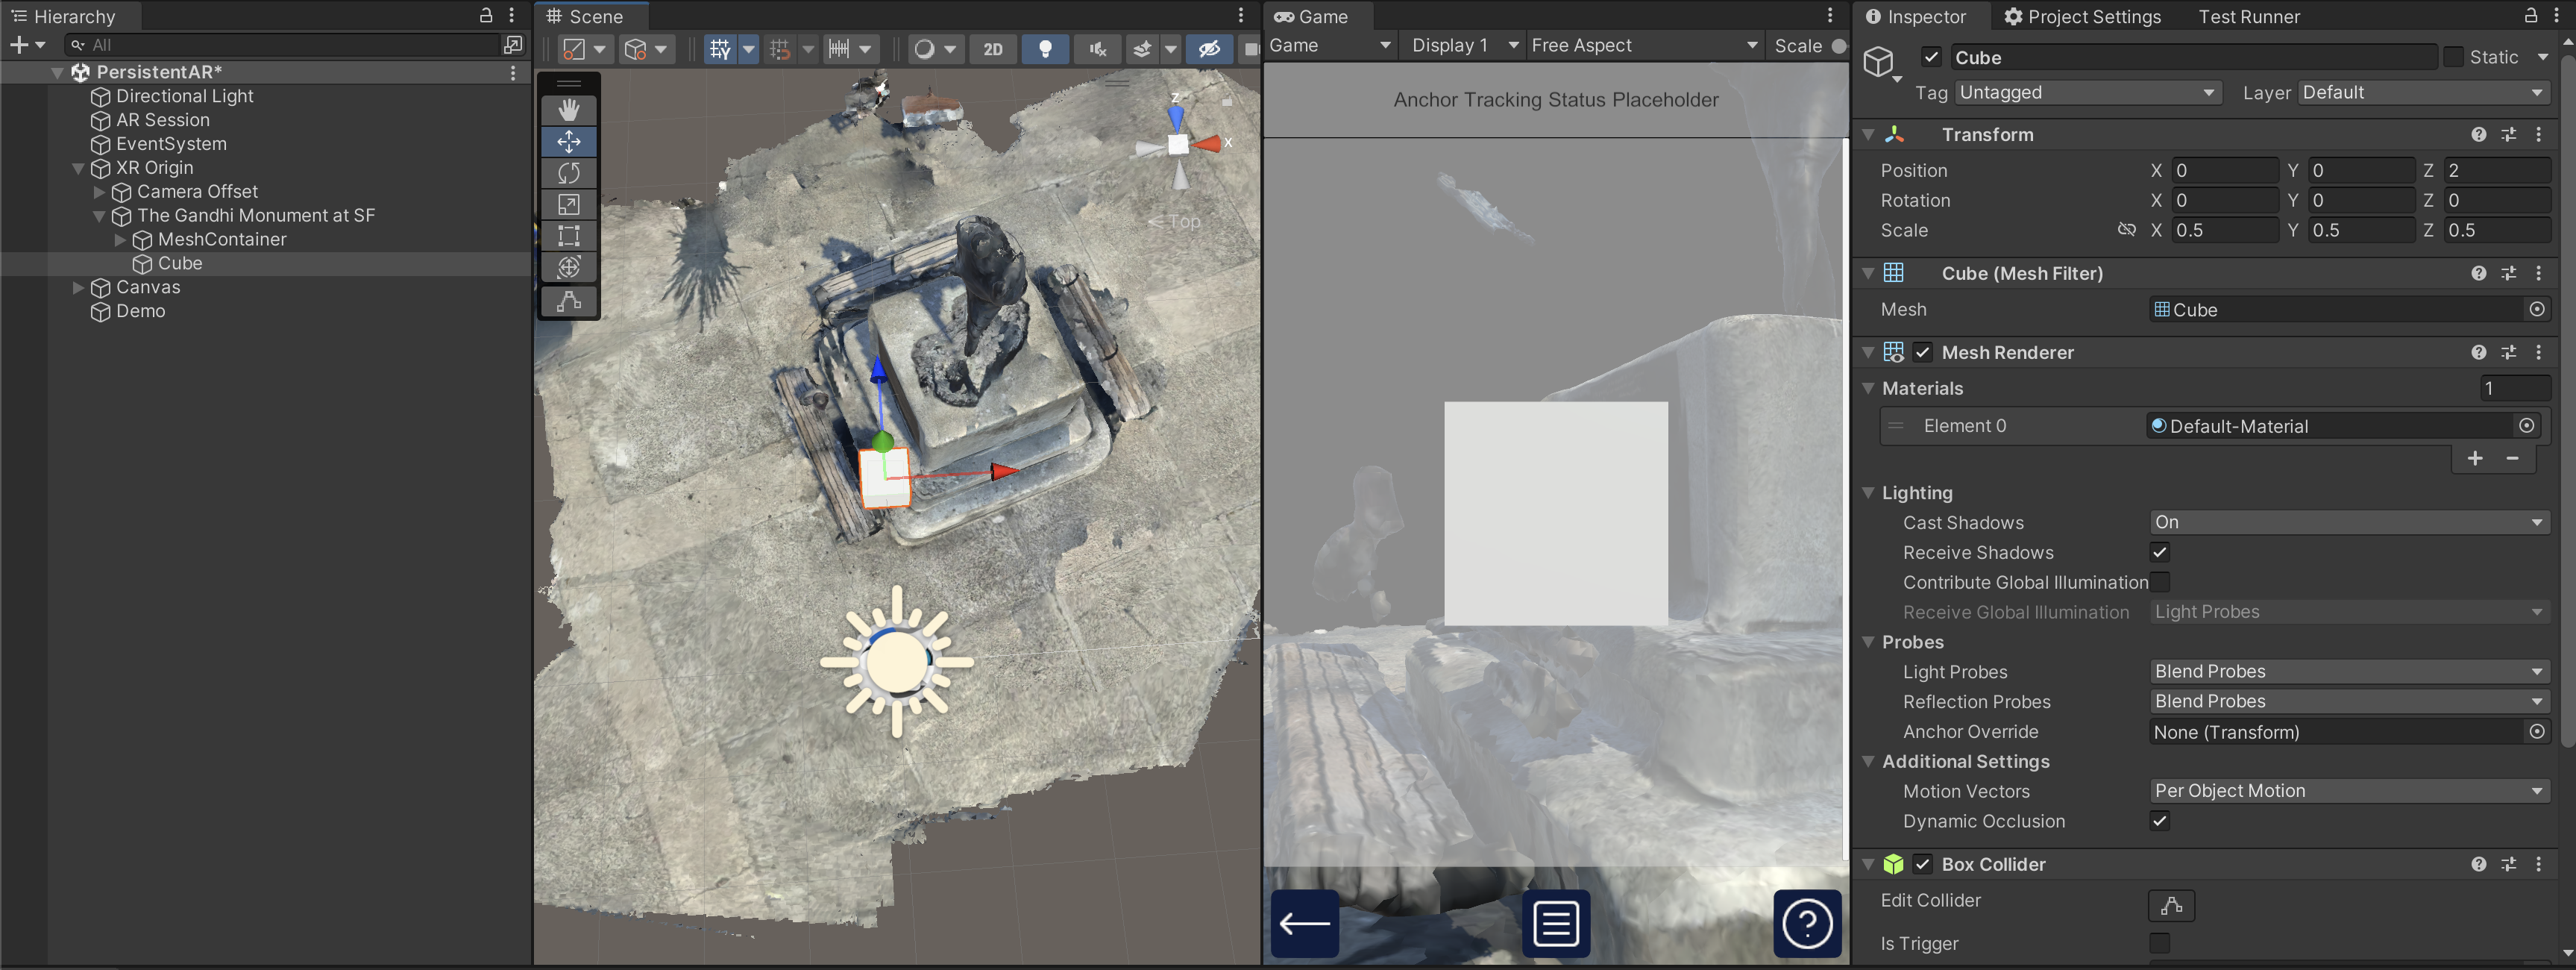The height and width of the screenshot is (970, 2576).
Task: Uncheck Receive Shadows under Lighting
Action: (2160, 552)
